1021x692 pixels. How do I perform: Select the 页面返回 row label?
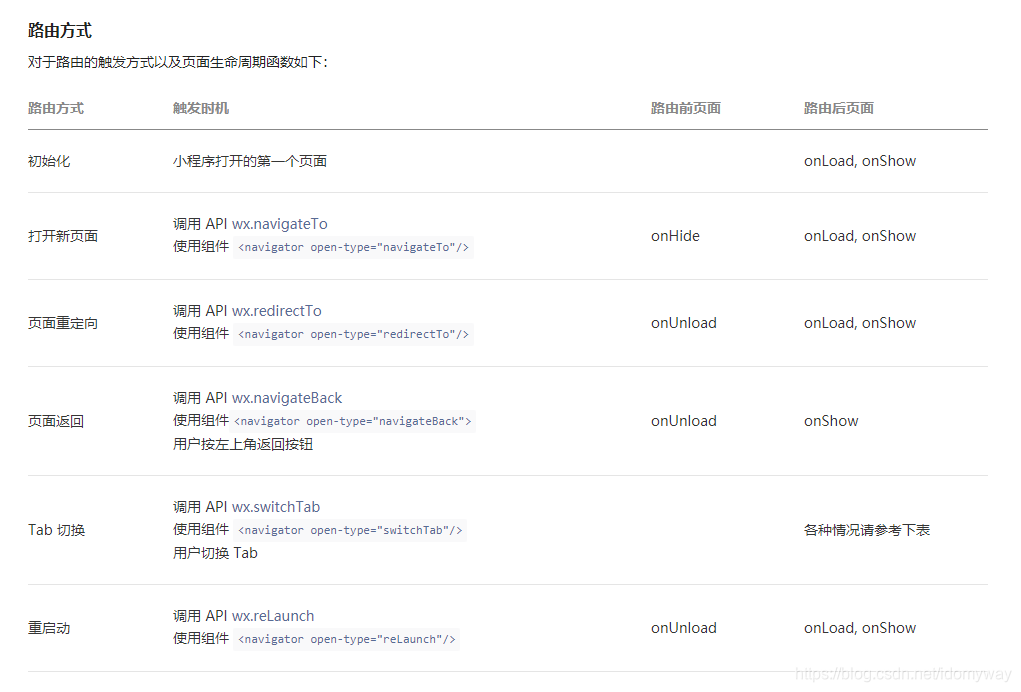coord(56,421)
